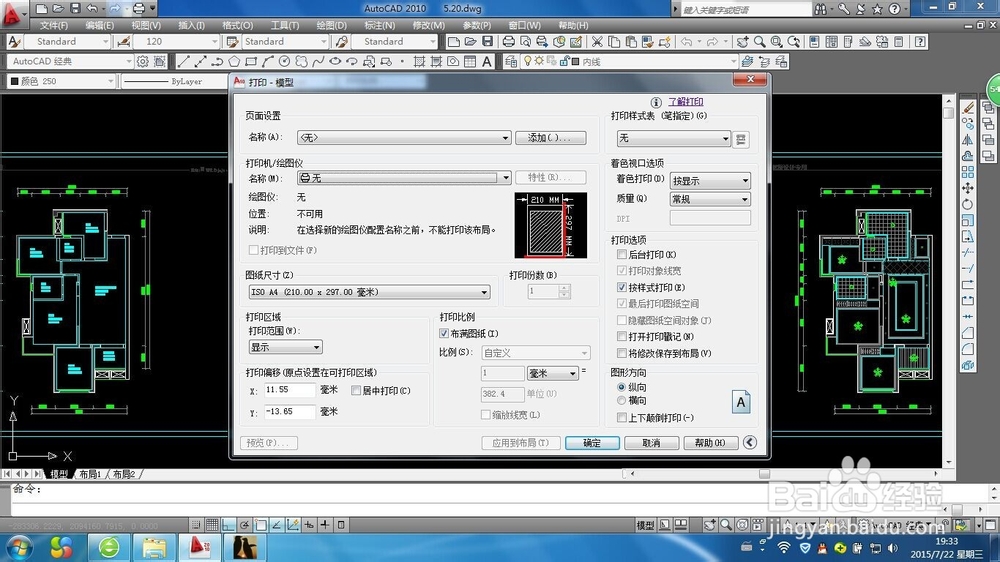Click the Cut scissors icon
This screenshot has height=562, width=1000.
pyautogui.click(x=597, y=41)
